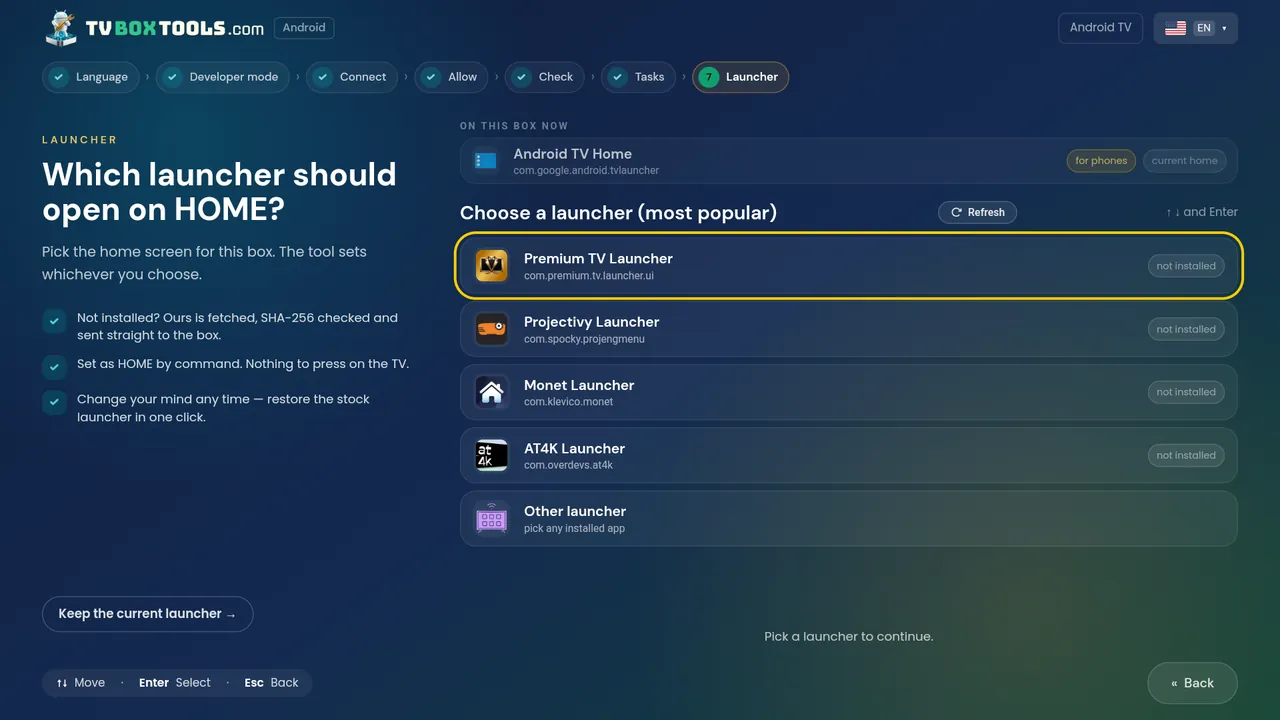The height and width of the screenshot is (720, 1280).
Task: Click the 'Set as HOME by command' checkmark icon
Action: click(54, 367)
